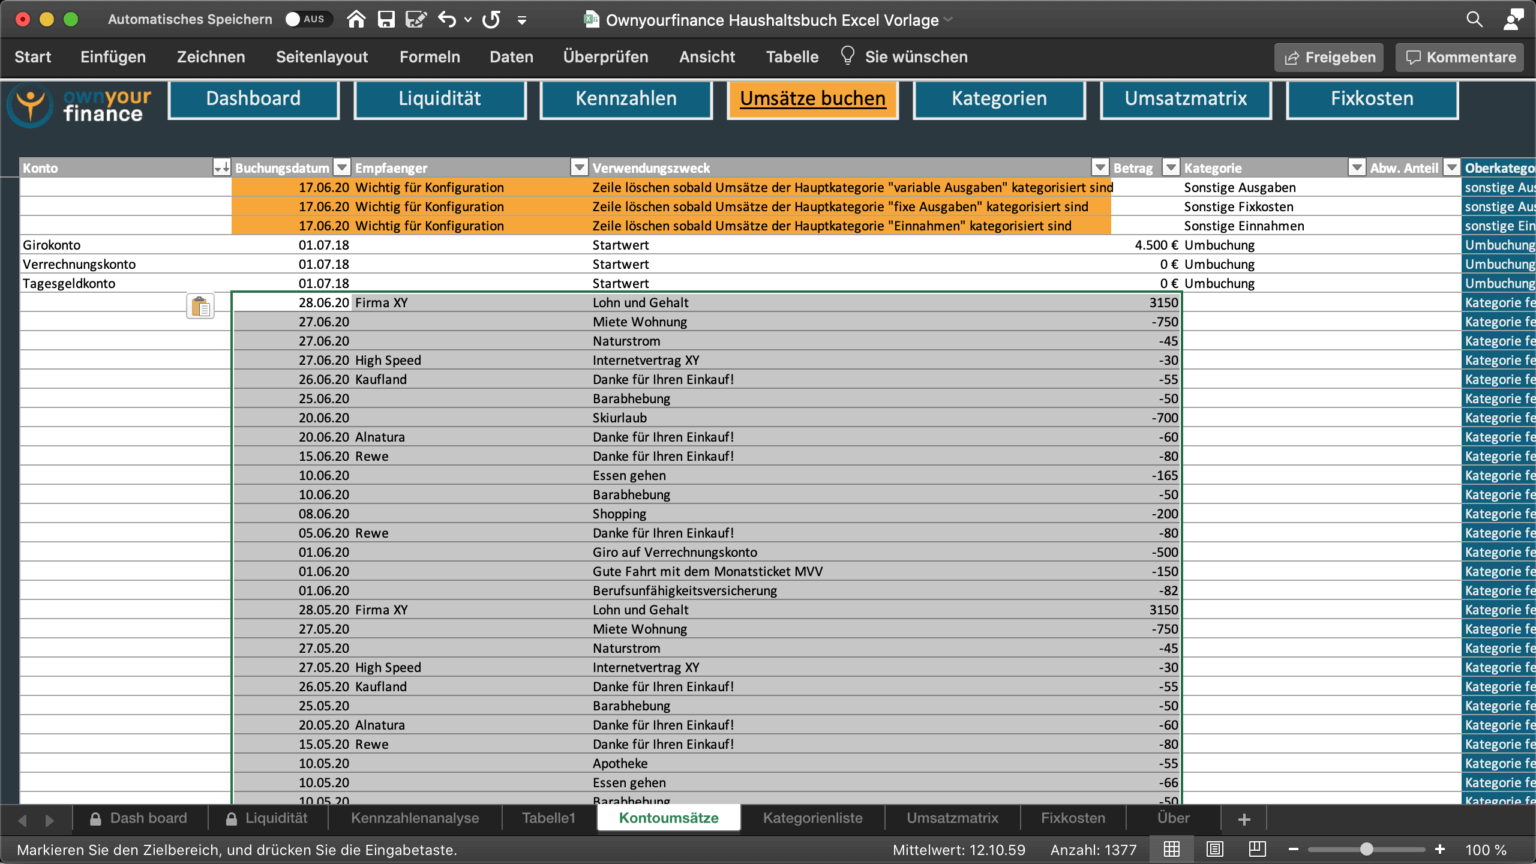The width and height of the screenshot is (1536, 864).
Task: Switch to Kategorienliste sheet tab
Action: click(813, 818)
